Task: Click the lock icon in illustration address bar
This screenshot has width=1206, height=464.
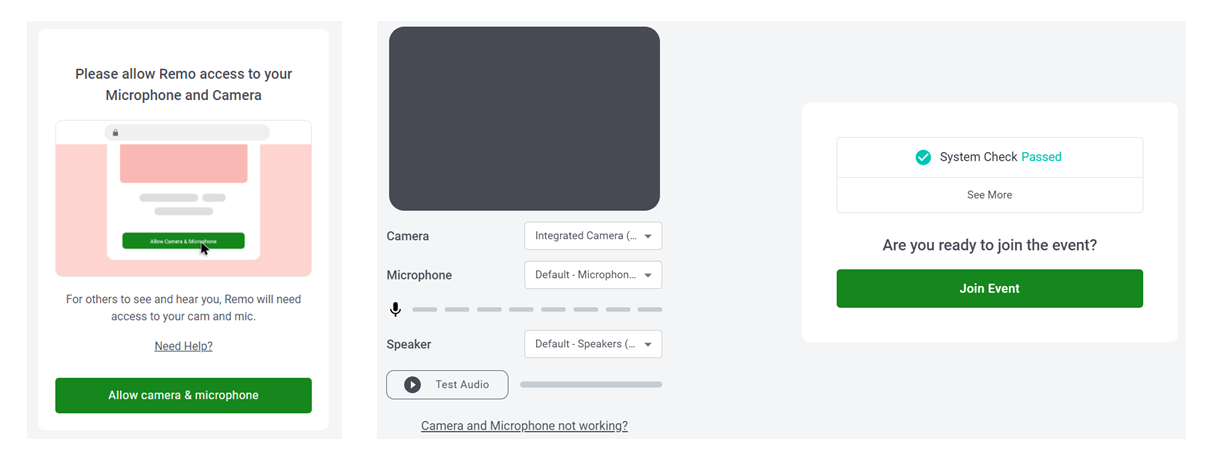Action: pos(116,132)
